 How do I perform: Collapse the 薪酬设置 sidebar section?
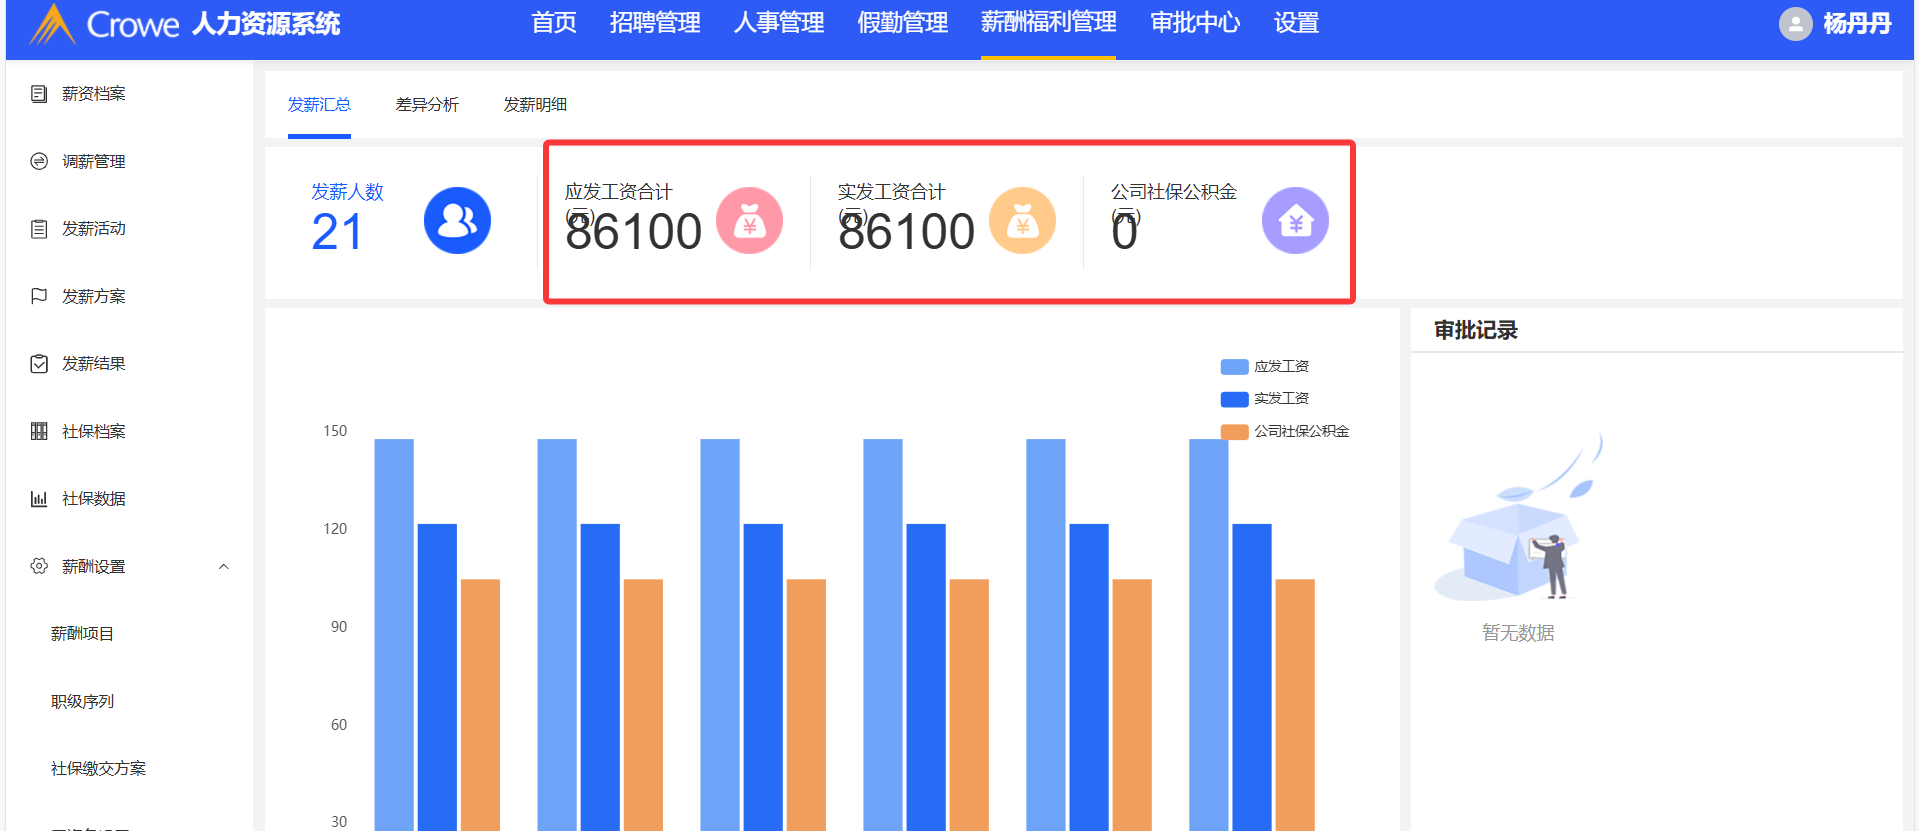pos(224,567)
